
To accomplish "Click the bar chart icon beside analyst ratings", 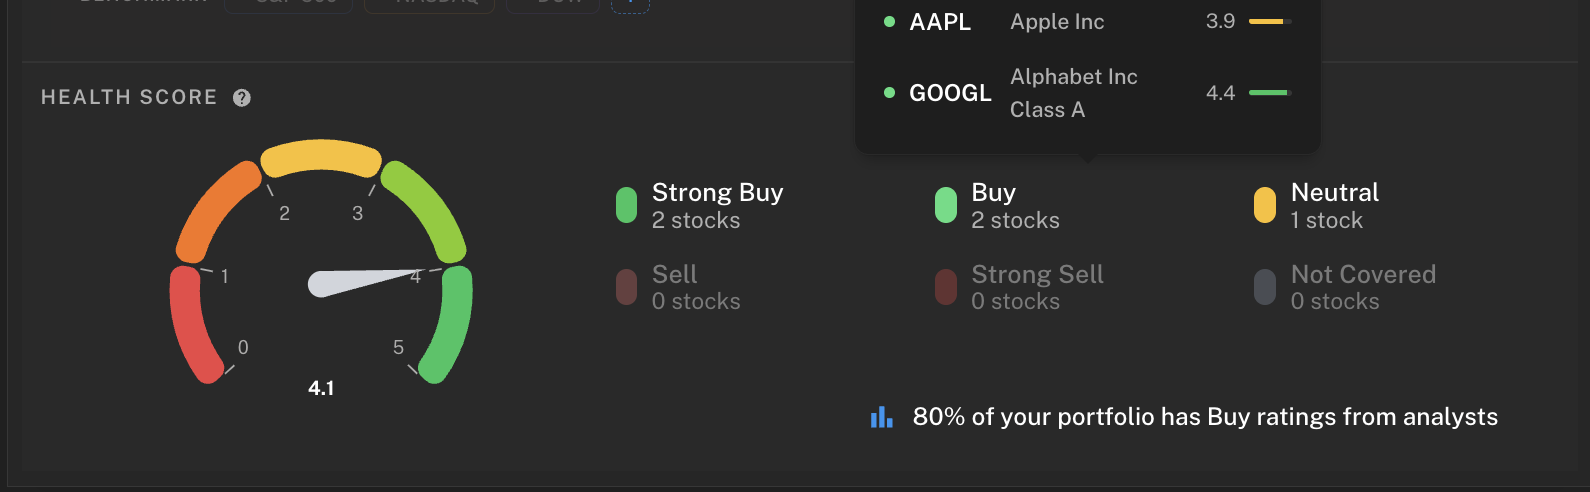I will [881, 417].
